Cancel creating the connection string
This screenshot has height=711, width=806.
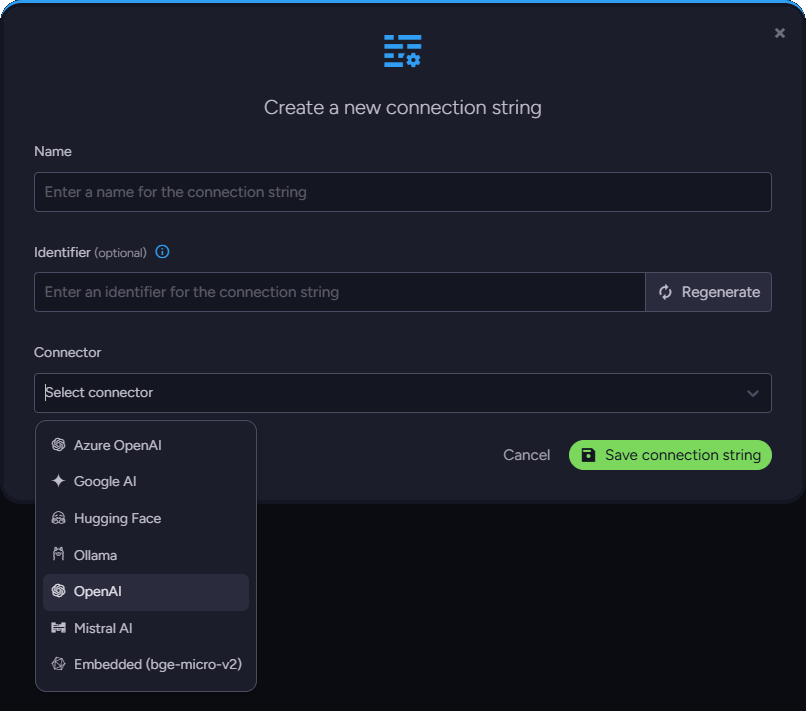point(526,455)
